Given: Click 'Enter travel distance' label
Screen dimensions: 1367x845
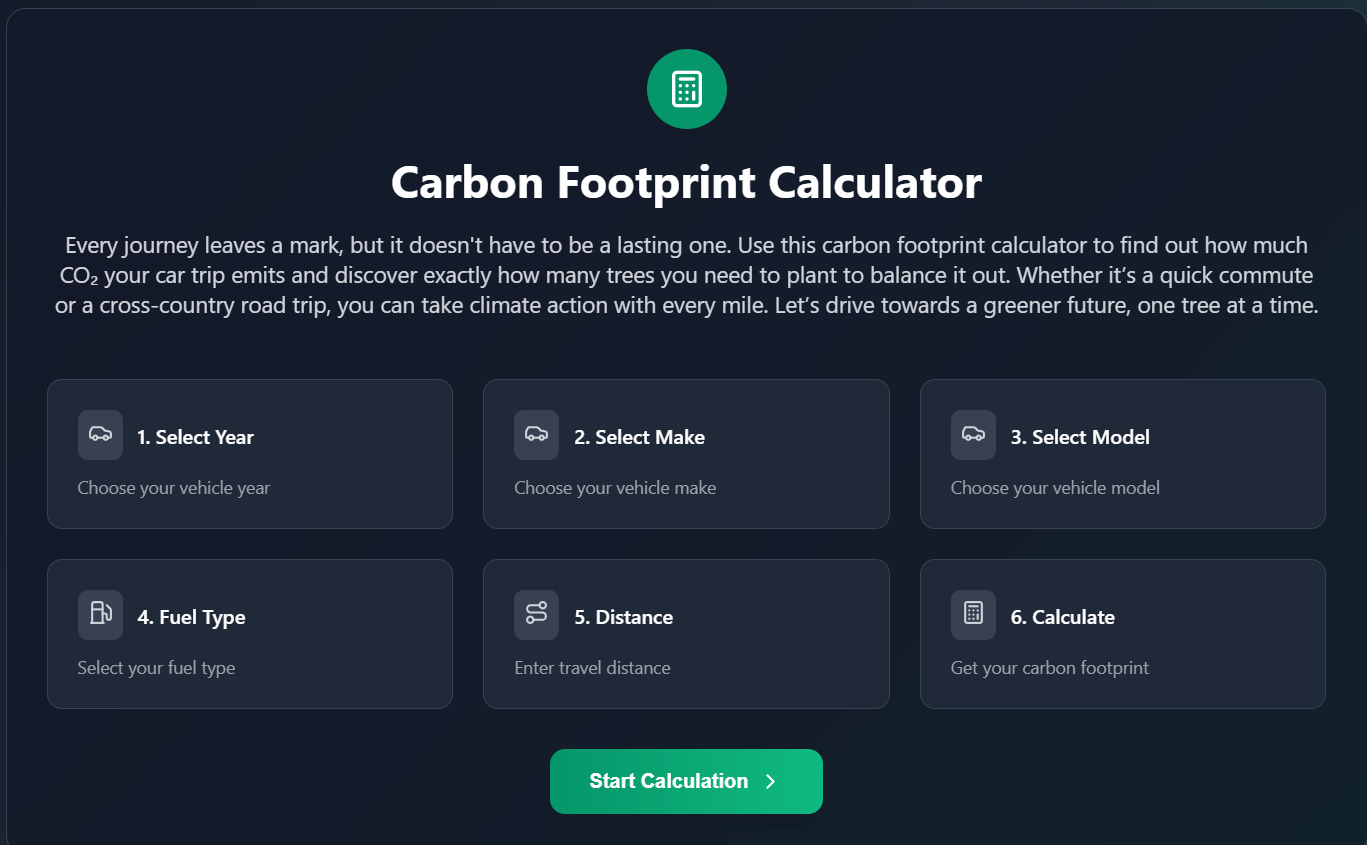Looking at the screenshot, I should 592,667.
